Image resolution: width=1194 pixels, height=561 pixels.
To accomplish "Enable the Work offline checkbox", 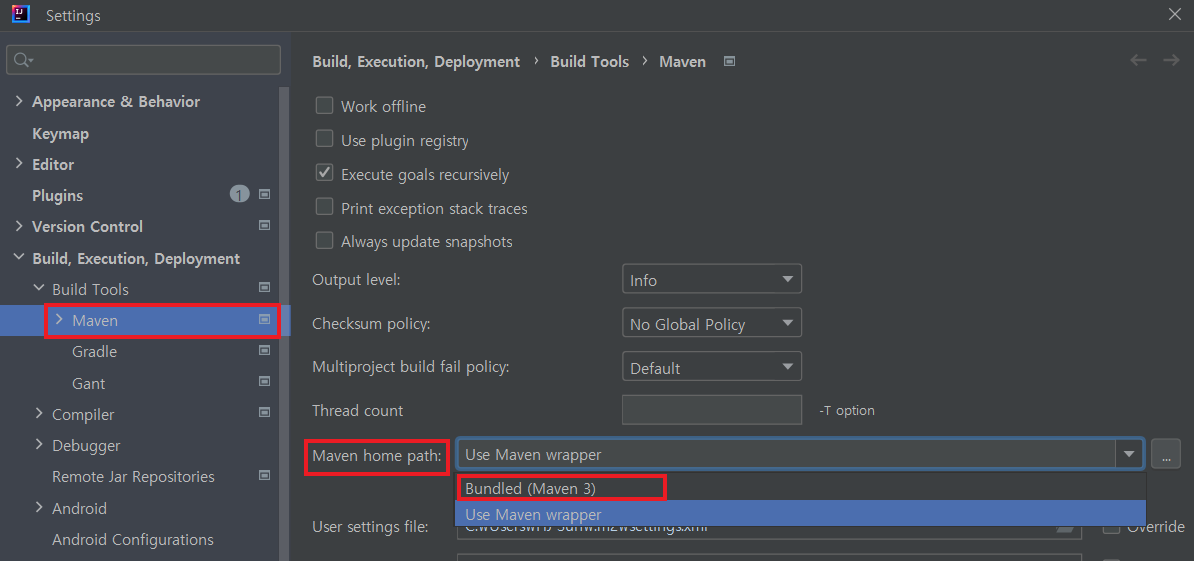I will click(324, 106).
